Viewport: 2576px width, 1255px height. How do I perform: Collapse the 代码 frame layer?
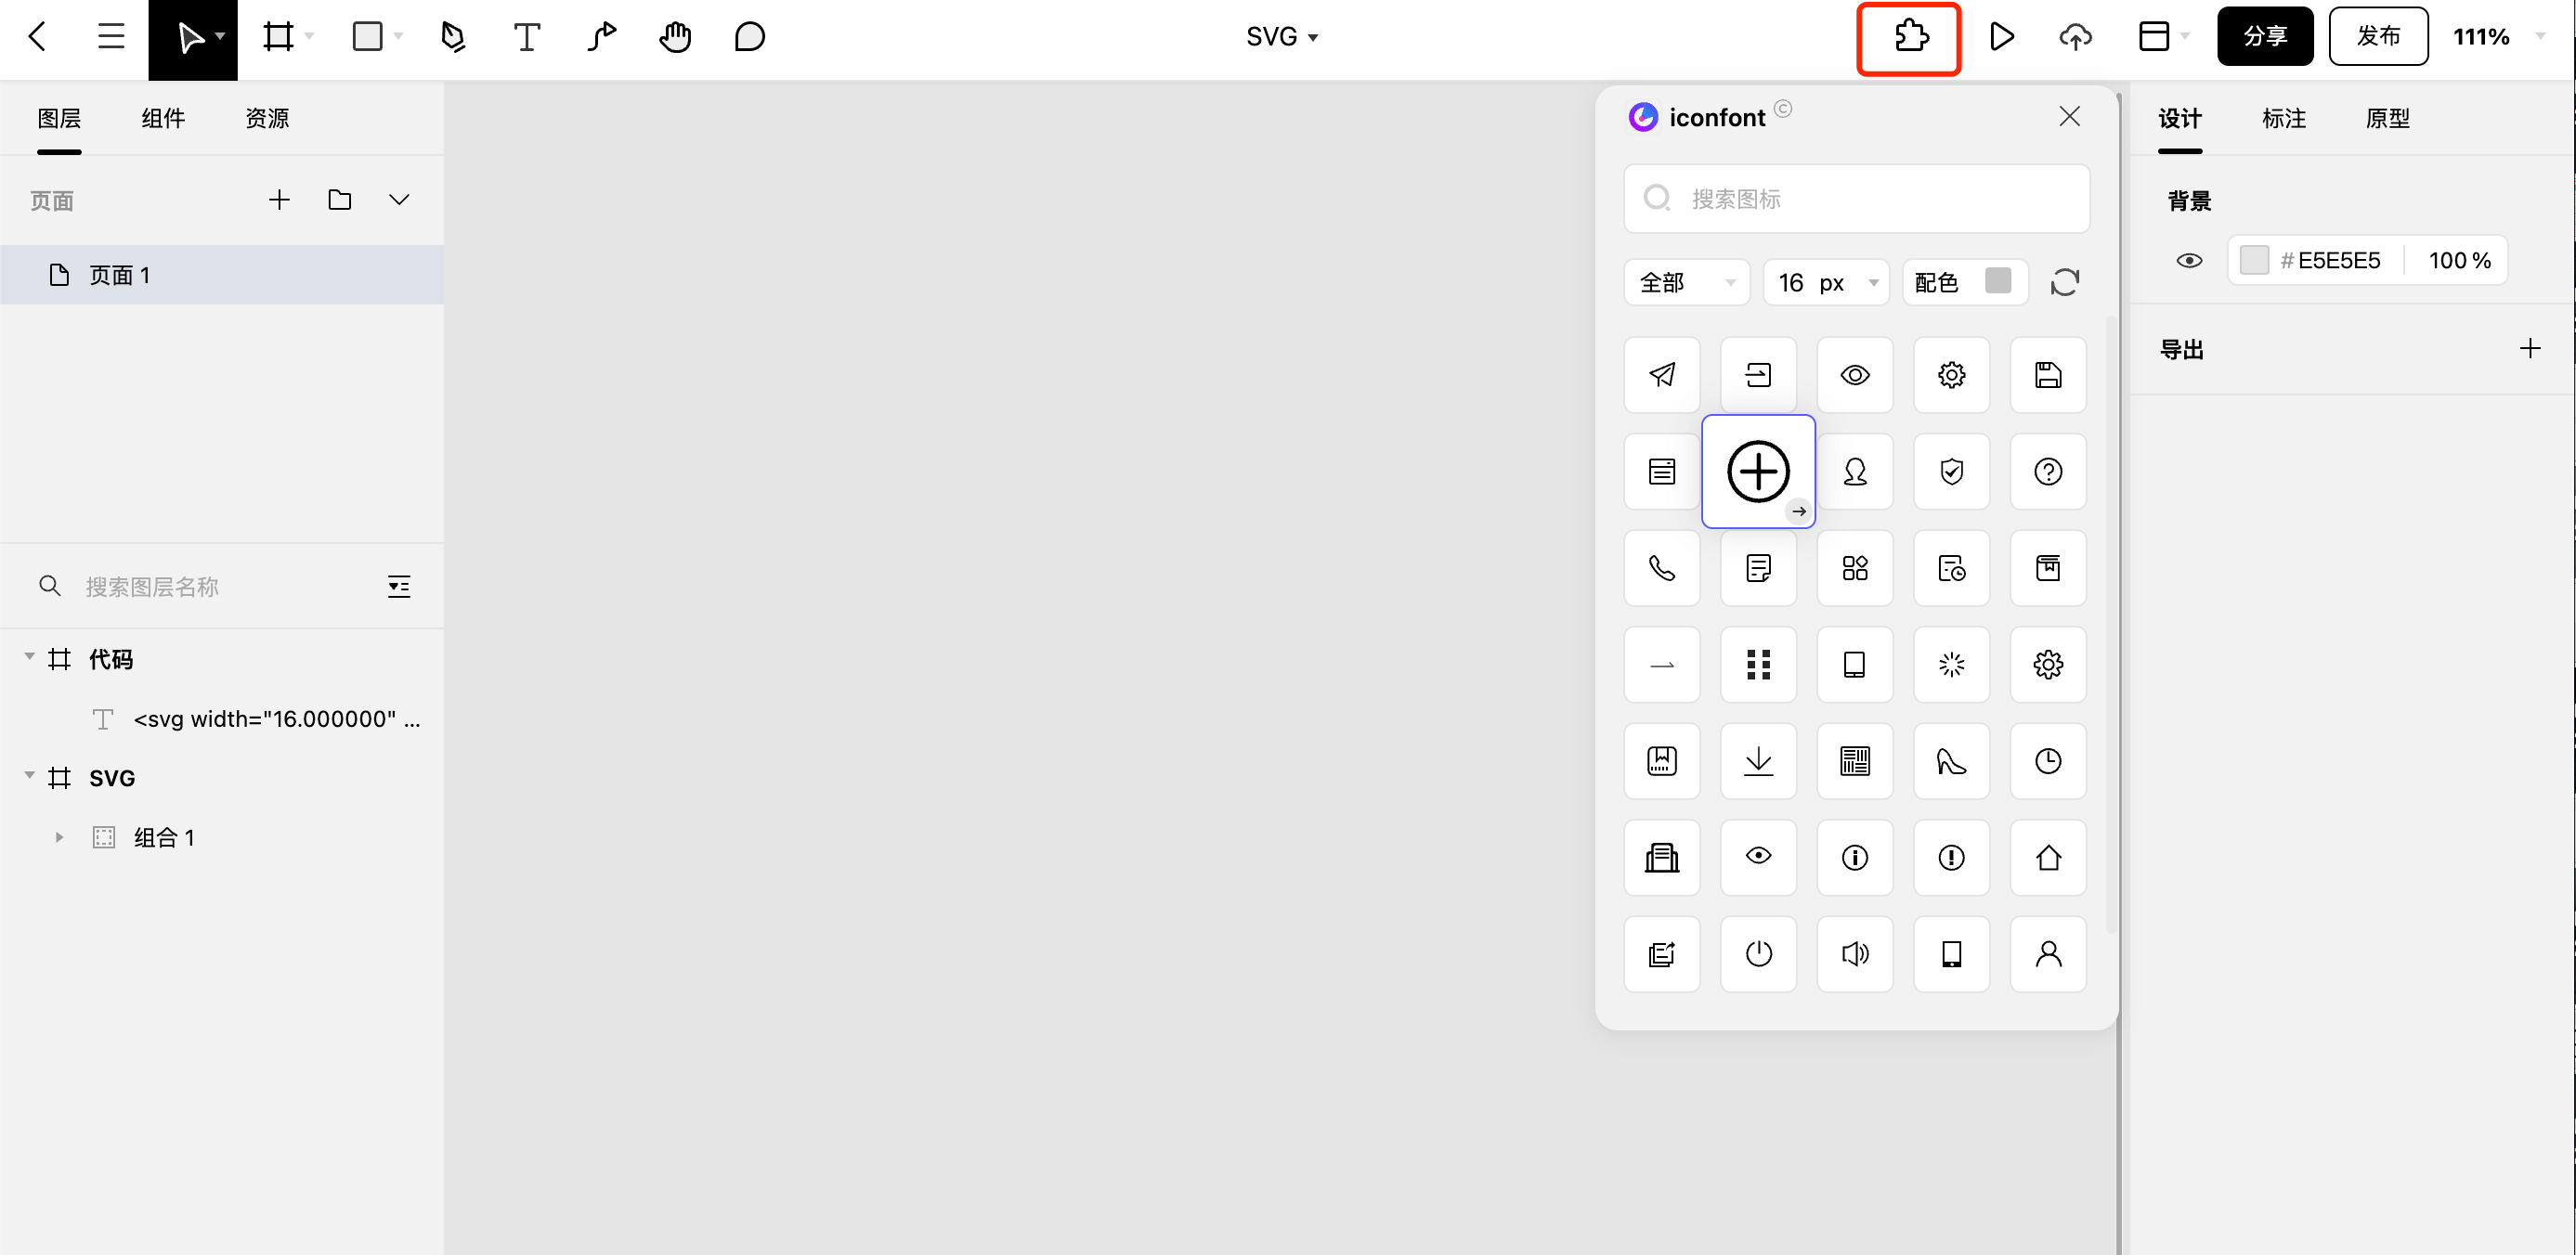coord(29,657)
